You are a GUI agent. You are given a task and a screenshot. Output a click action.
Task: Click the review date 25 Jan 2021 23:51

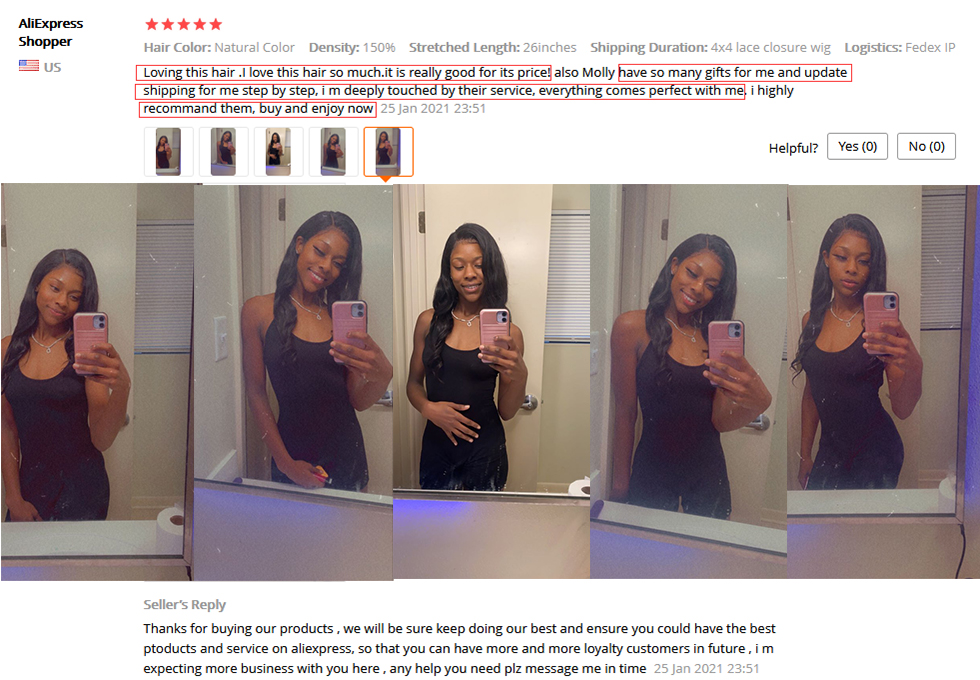[x=433, y=108]
